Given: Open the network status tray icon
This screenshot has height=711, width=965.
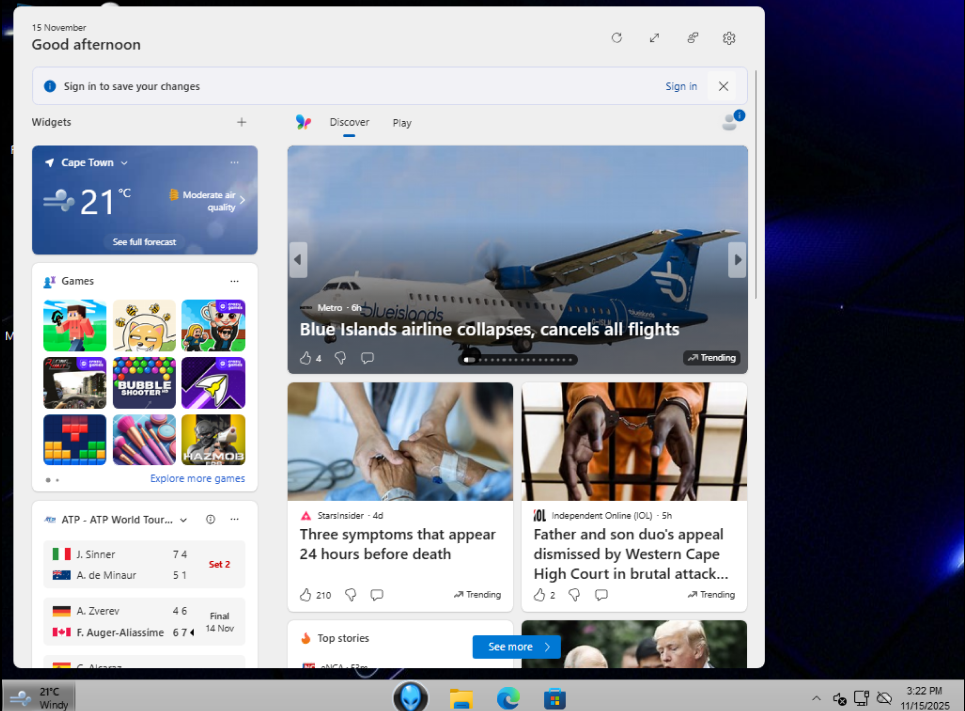Looking at the screenshot, I should [x=861, y=698].
